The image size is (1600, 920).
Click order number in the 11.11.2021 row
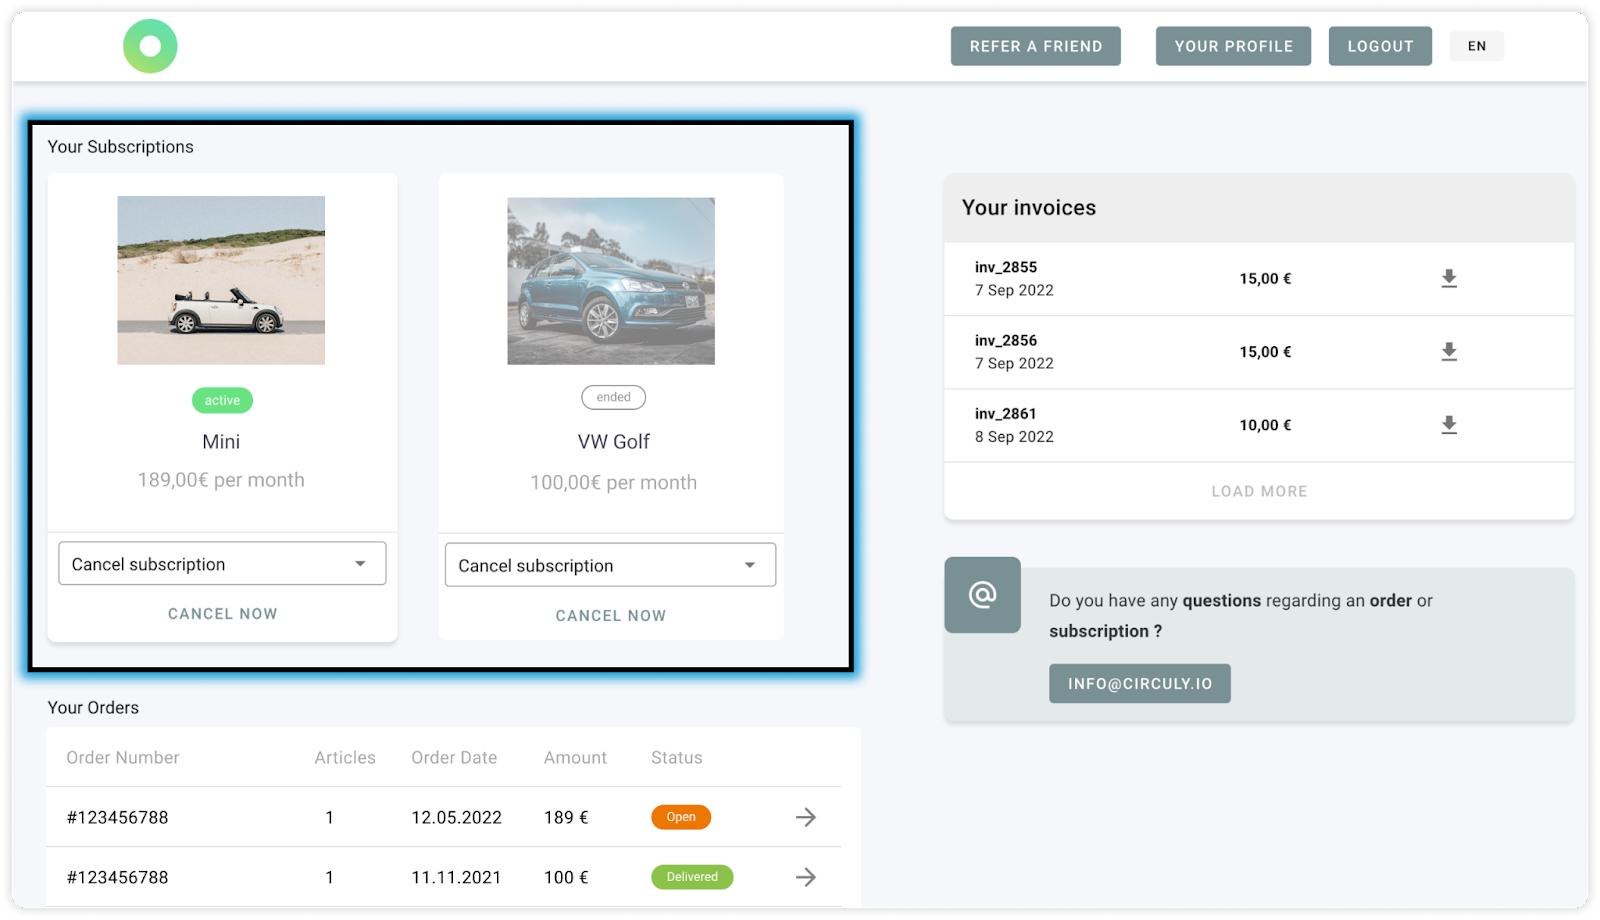(x=117, y=877)
